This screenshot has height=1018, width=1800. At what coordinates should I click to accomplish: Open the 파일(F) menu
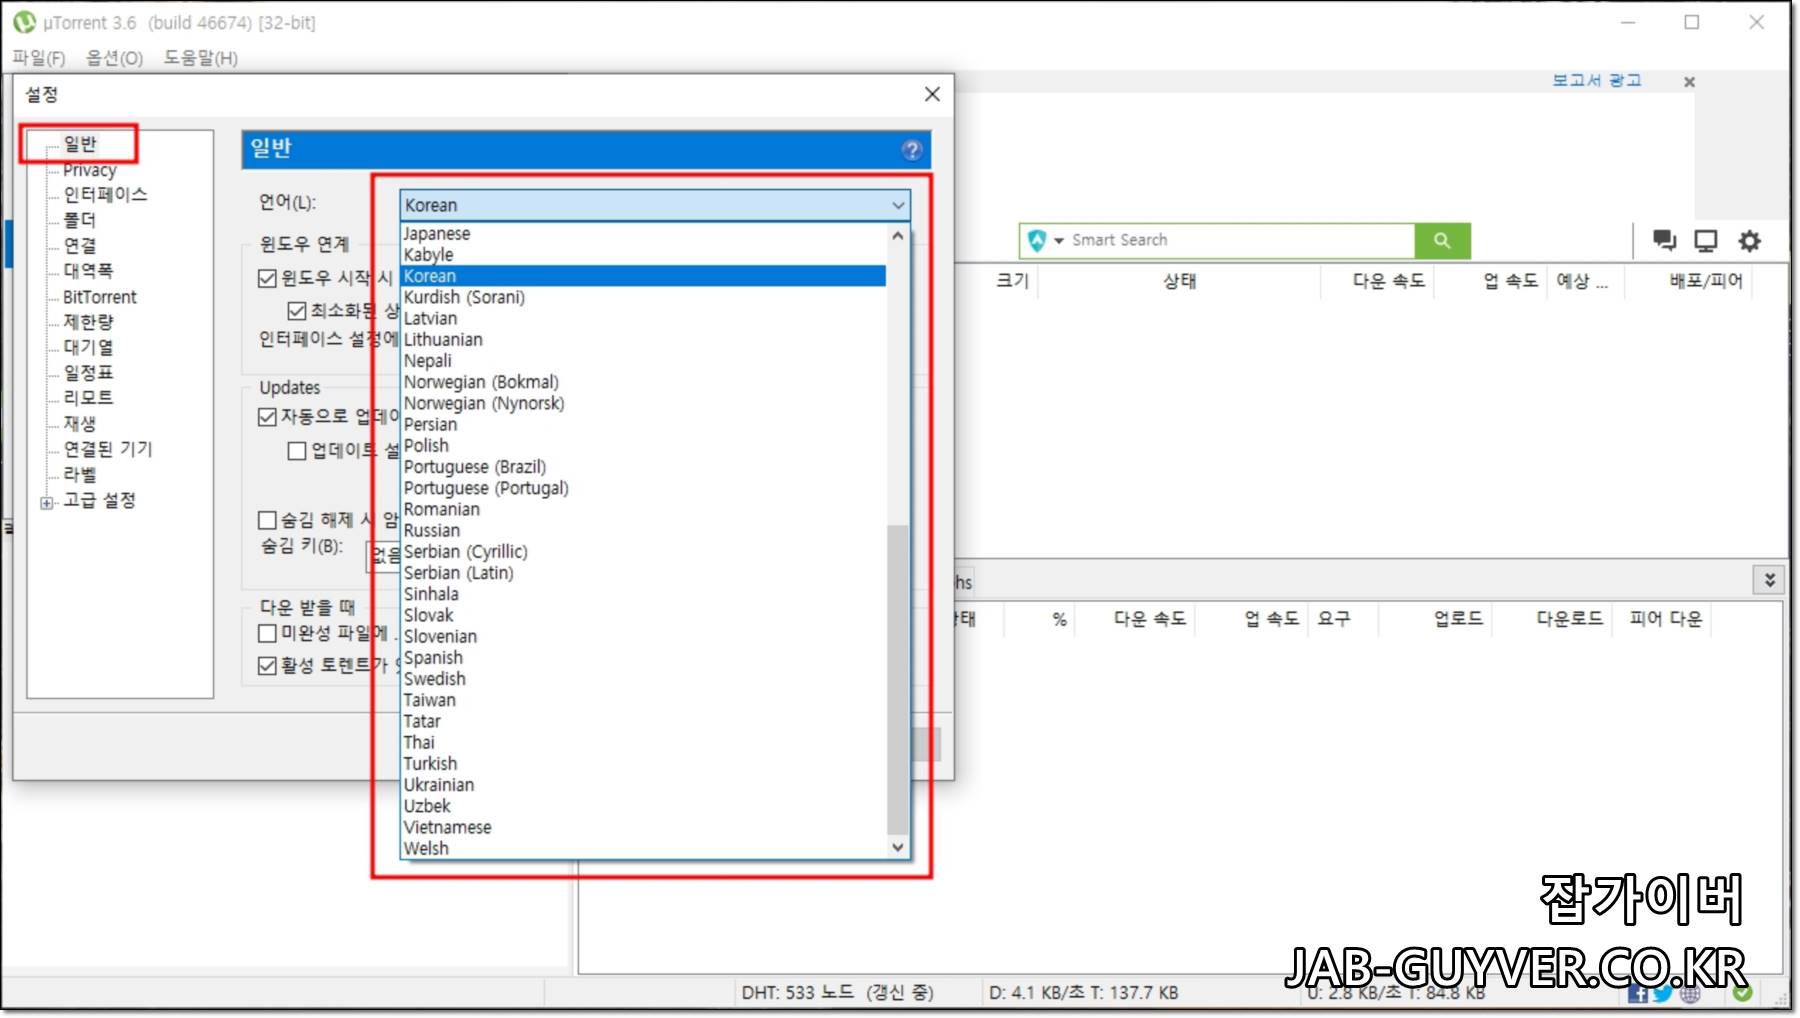(x=39, y=58)
